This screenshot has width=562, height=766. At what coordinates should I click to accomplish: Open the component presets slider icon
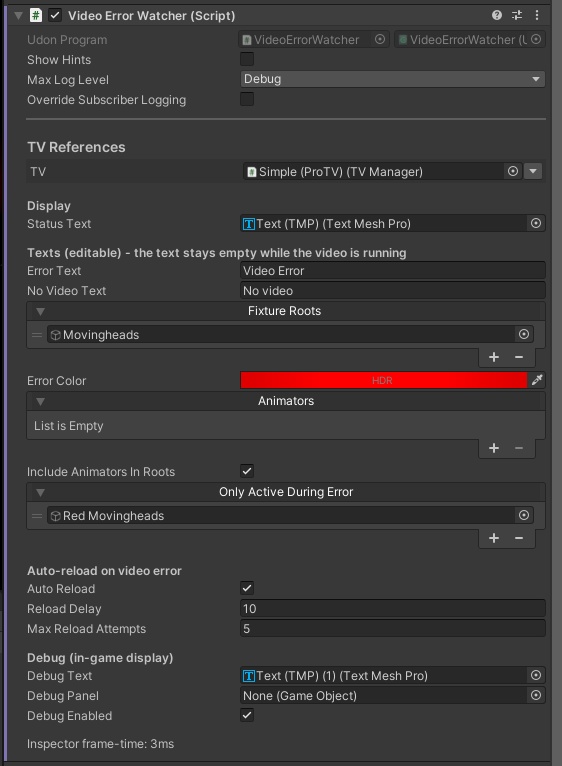[517, 15]
